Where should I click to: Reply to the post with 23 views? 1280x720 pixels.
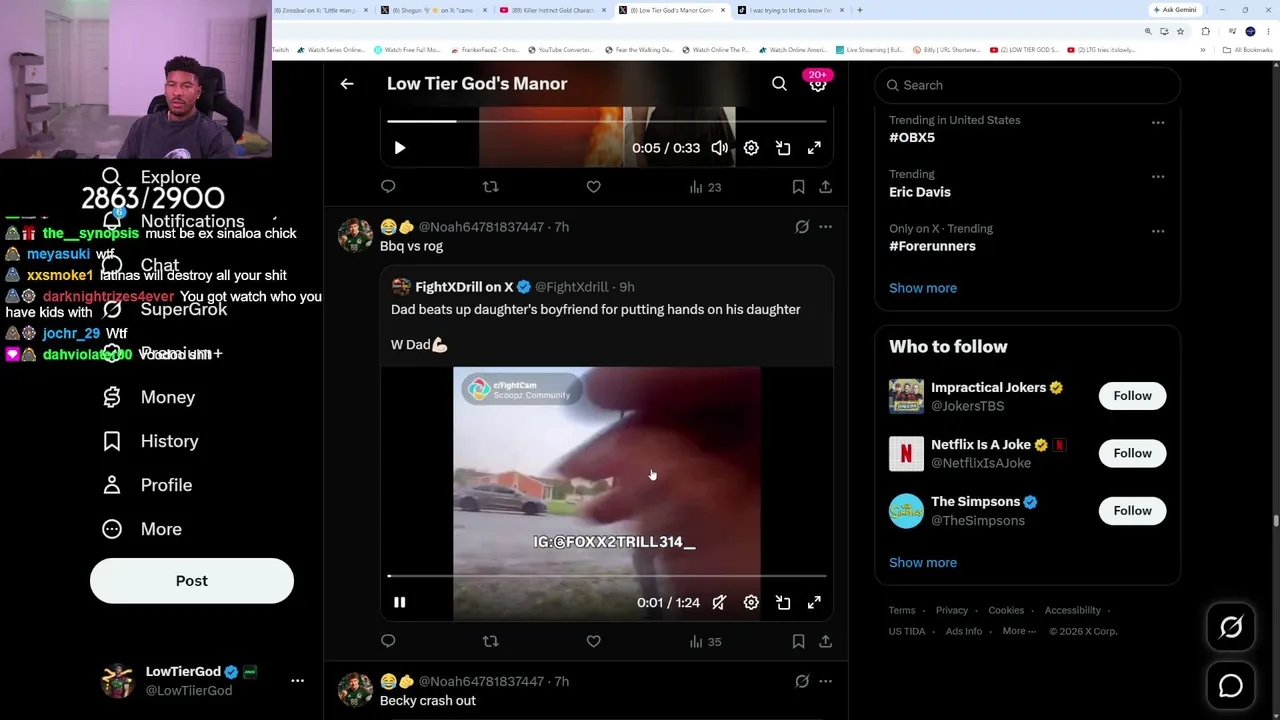pos(388,187)
